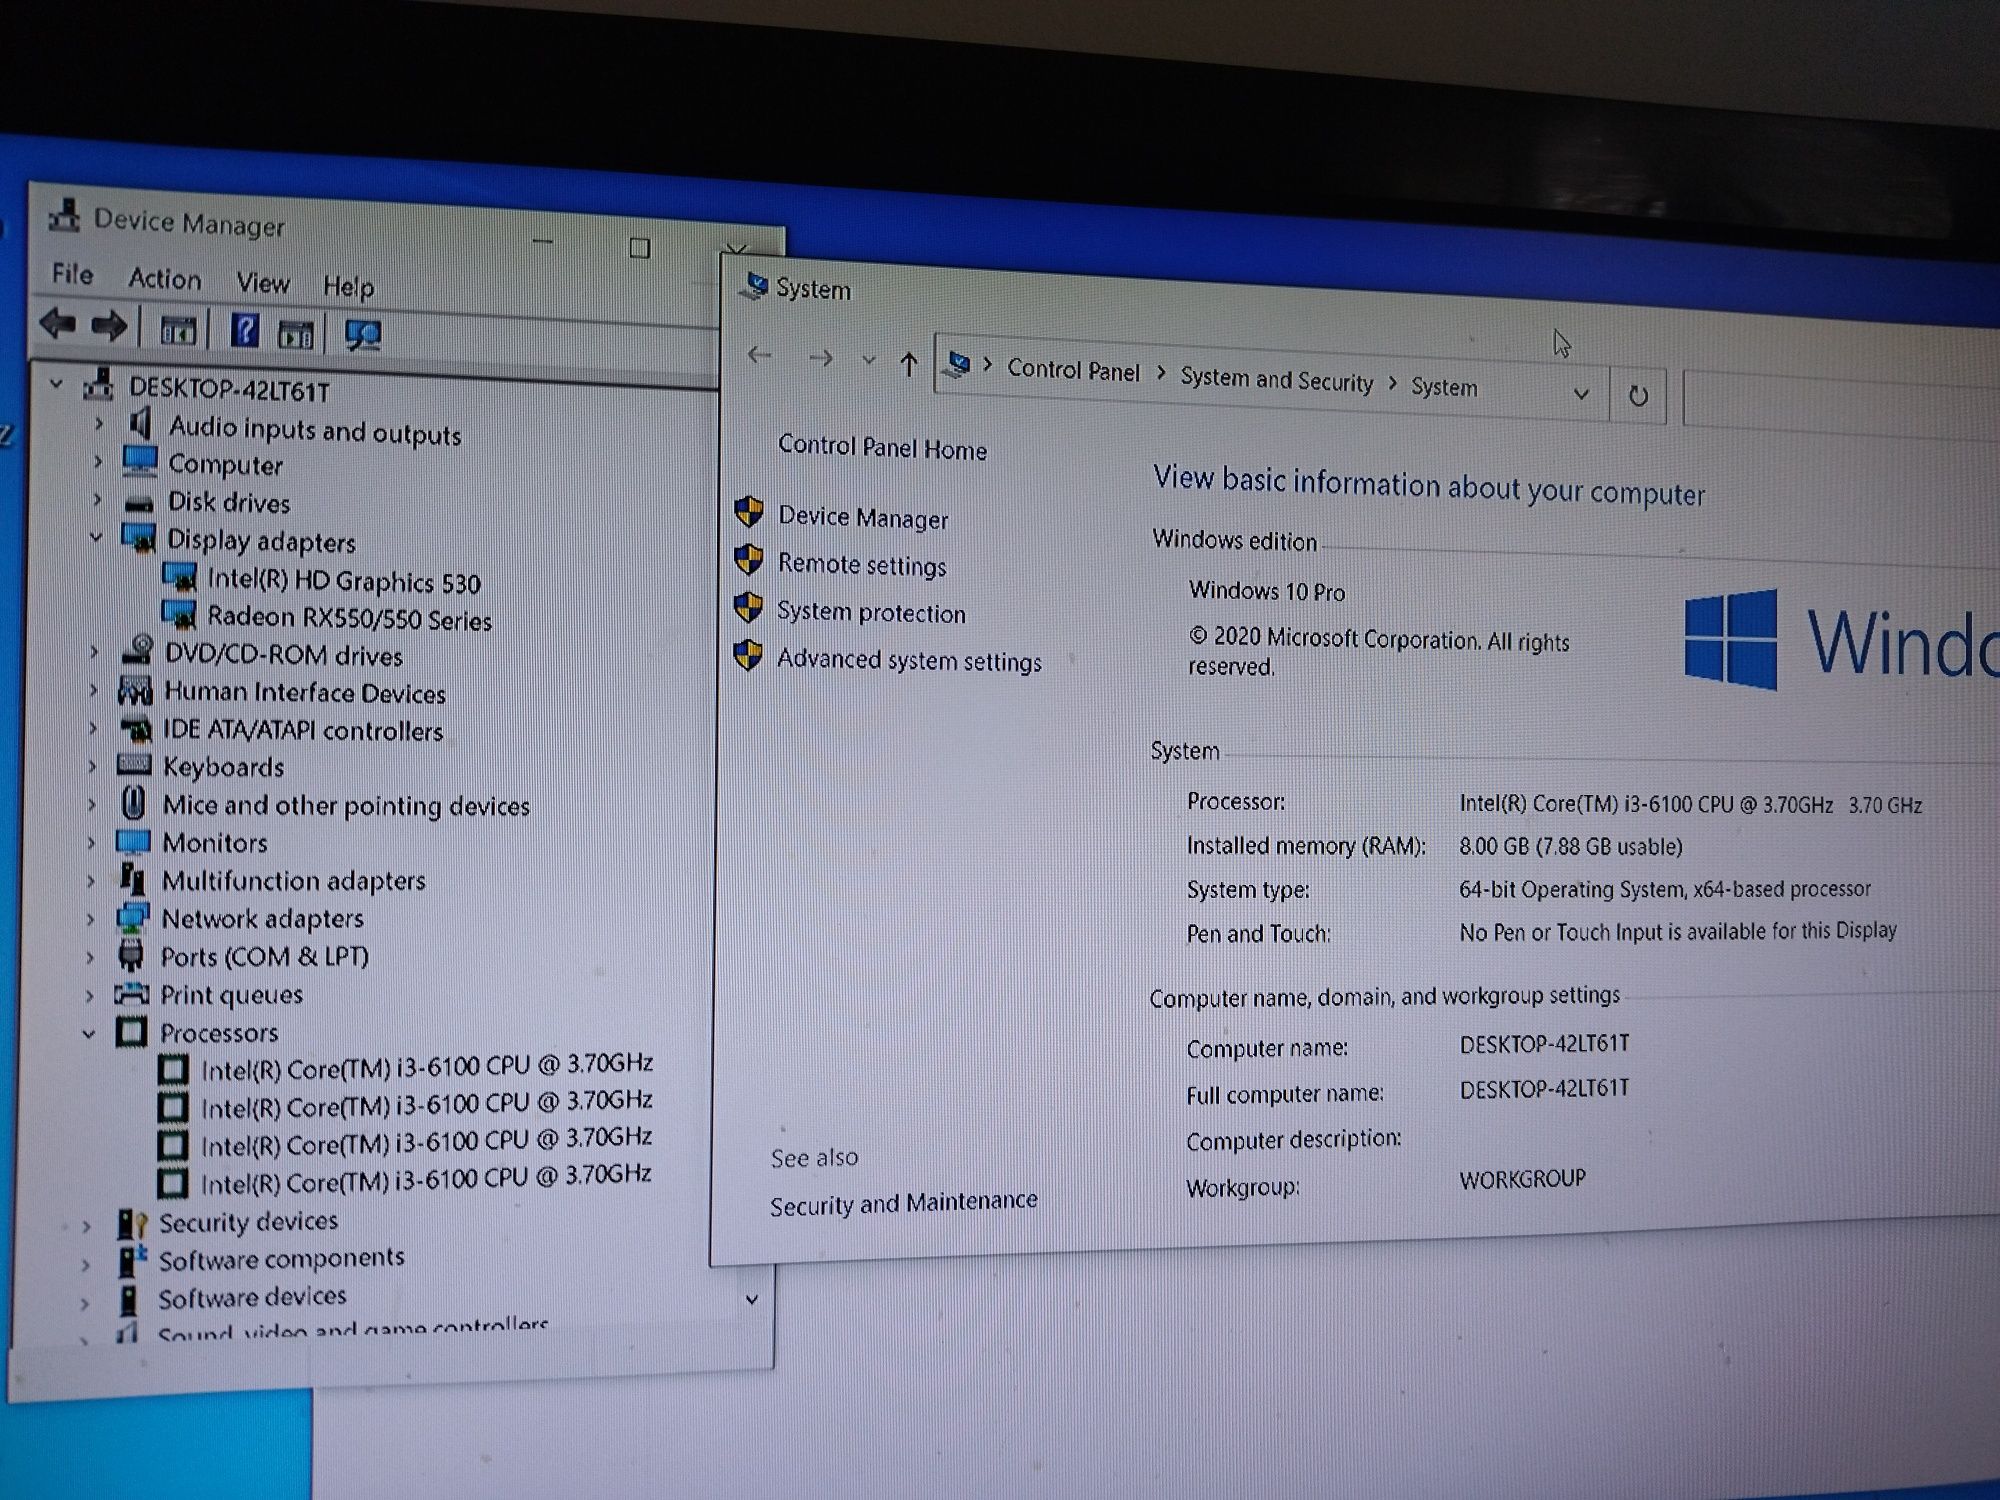The height and width of the screenshot is (1500, 2000).
Task: Select the Ports (COM & LPT) icon
Action: click(x=130, y=955)
